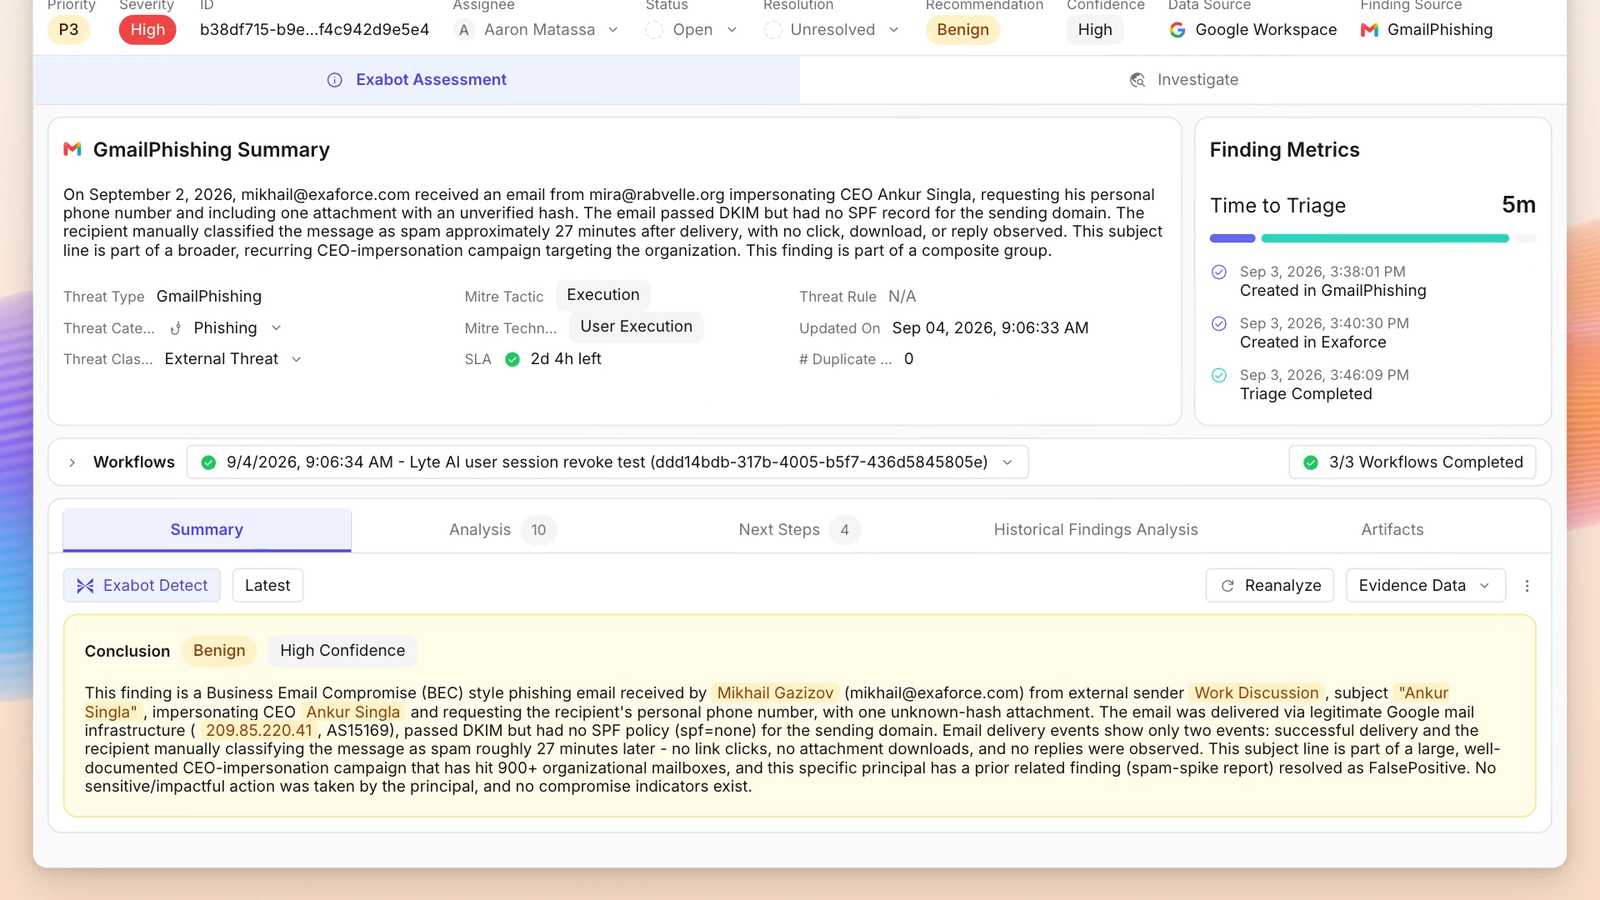The width and height of the screenshot is (1600, 900).
Task: Click the red High severity badge
Action: point(148,30)
